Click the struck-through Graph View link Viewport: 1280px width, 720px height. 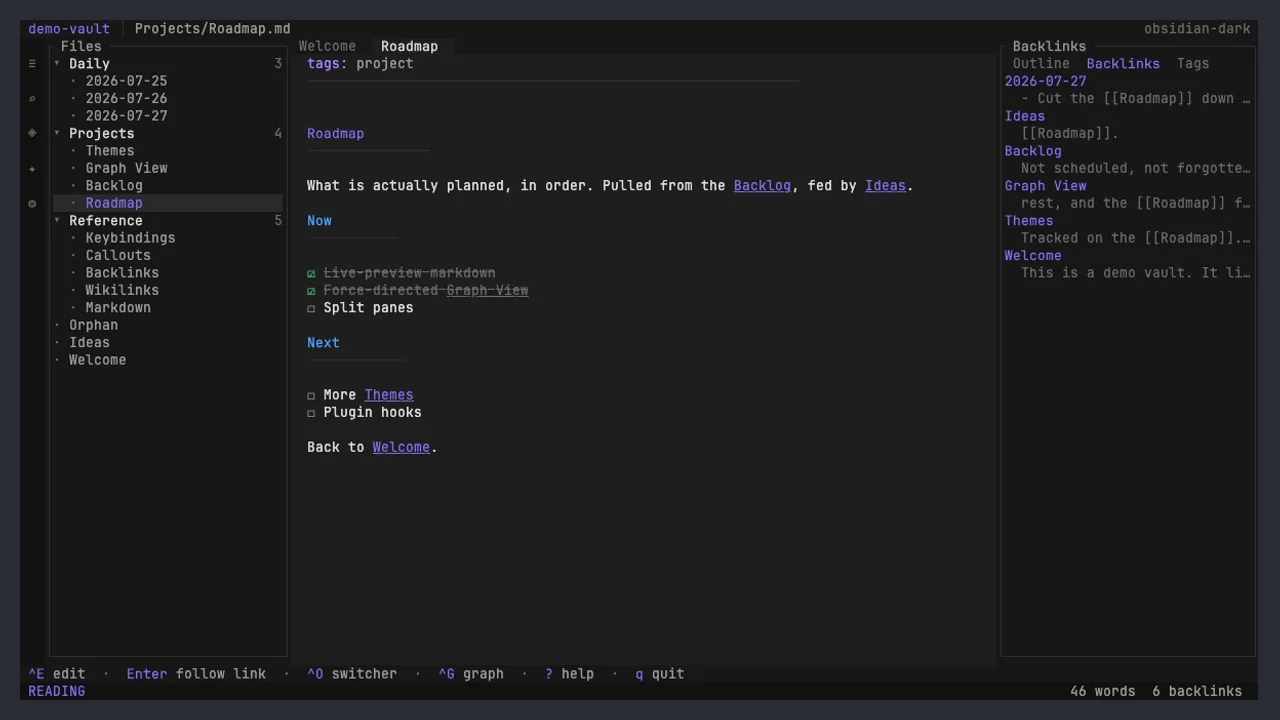point(487,290)
